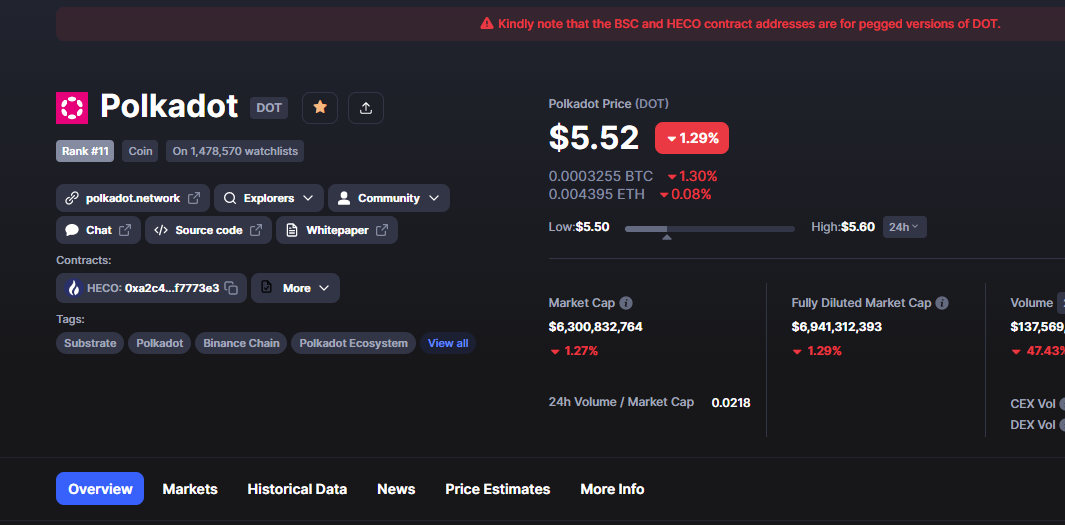Click the Rank #11 badge
Viewport: 1065px width, 525px height.
[85, 151]
